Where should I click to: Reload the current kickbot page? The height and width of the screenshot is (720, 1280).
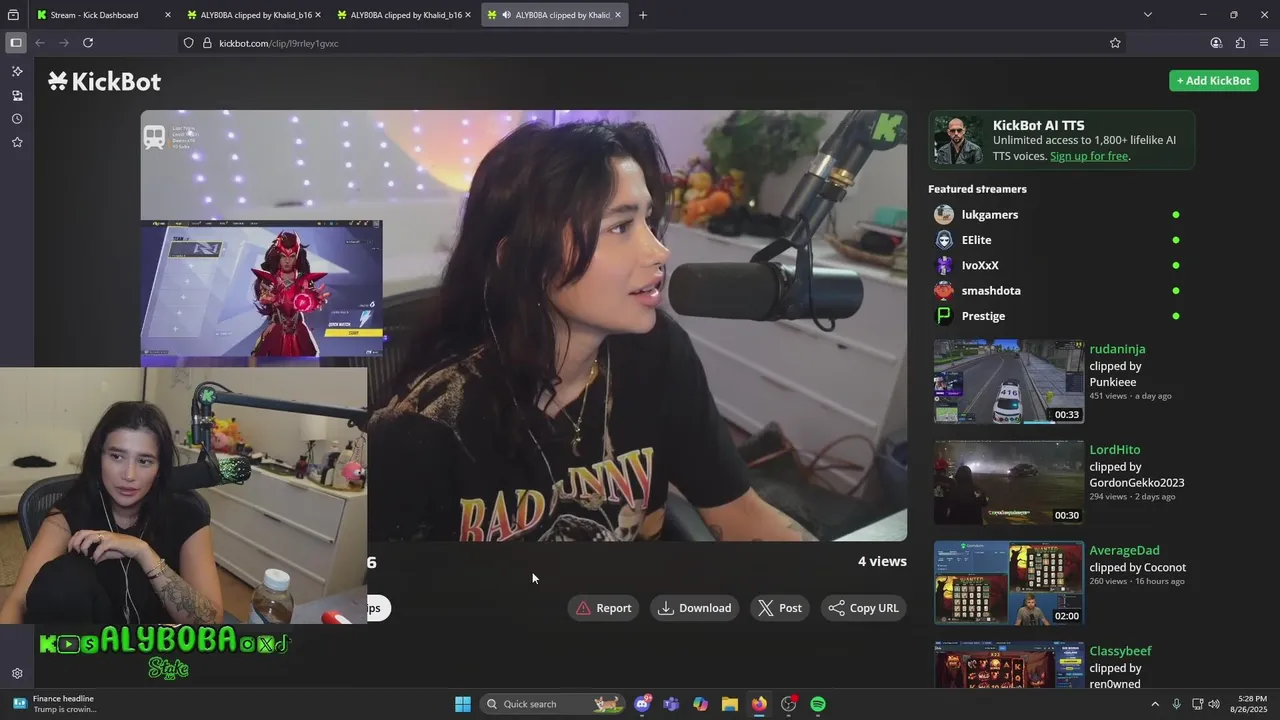coord(88,43)
